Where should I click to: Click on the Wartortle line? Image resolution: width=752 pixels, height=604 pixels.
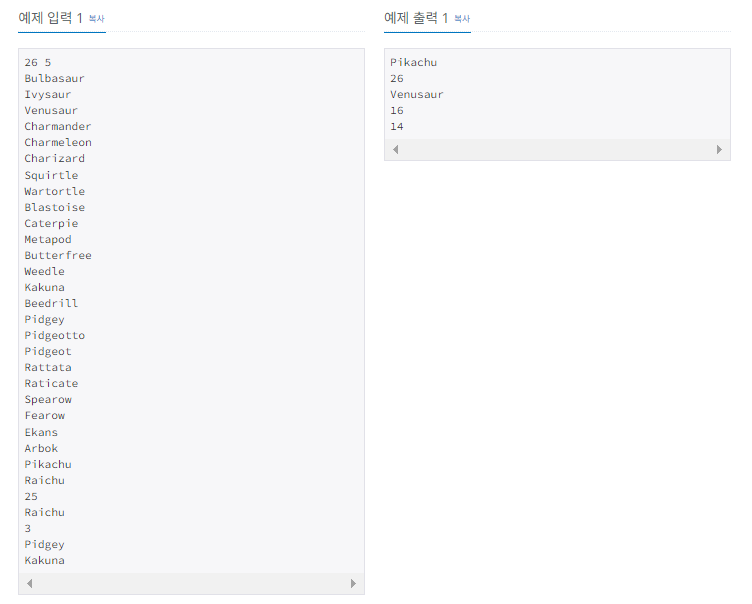point(55,191)
